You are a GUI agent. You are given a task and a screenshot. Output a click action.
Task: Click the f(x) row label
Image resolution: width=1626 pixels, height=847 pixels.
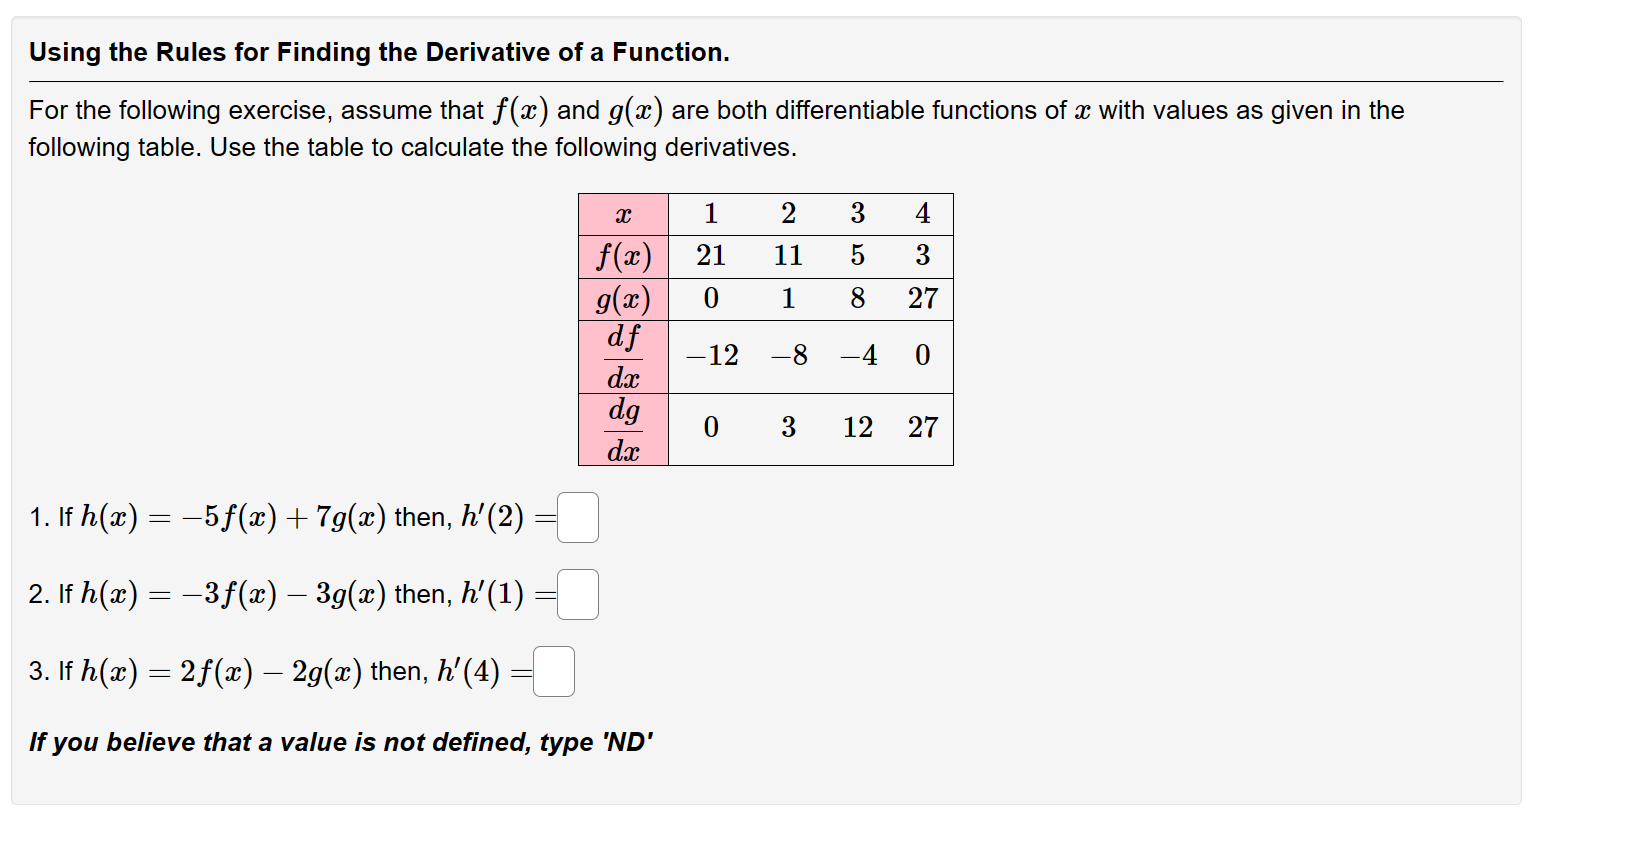point(623,256)
